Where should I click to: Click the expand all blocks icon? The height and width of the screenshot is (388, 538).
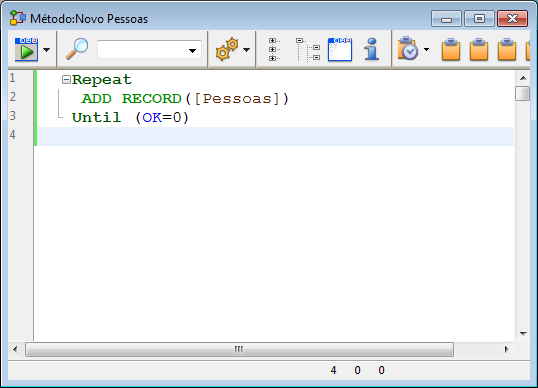(x=274, y=50)
